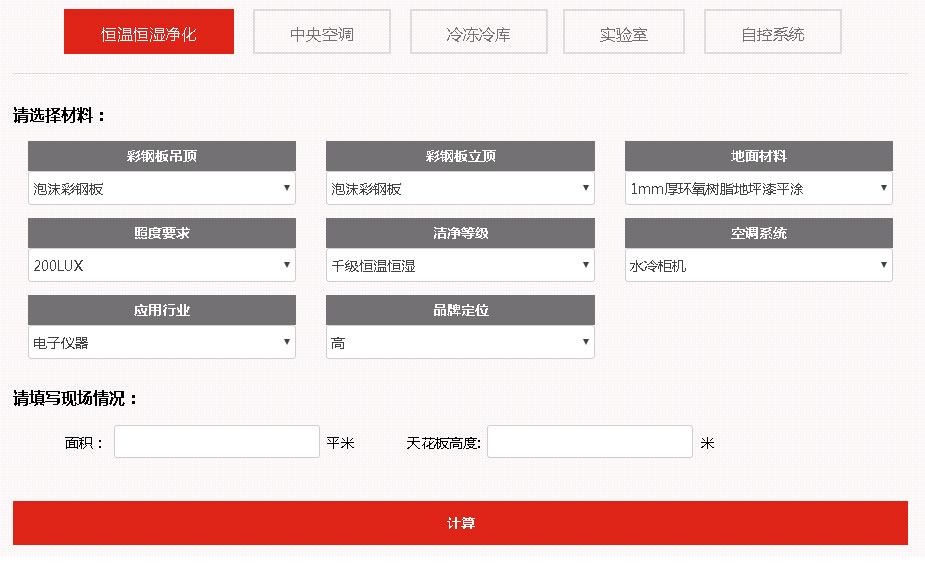Click the 应用行业 gray header label
Image resolution: width=925 pixels, height=566 pixels.
162,310
